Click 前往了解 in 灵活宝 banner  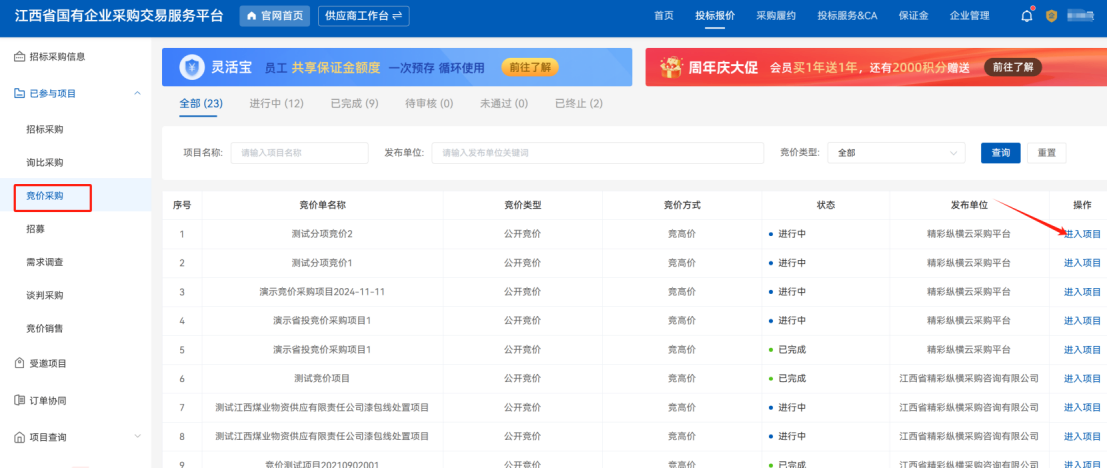529,68
